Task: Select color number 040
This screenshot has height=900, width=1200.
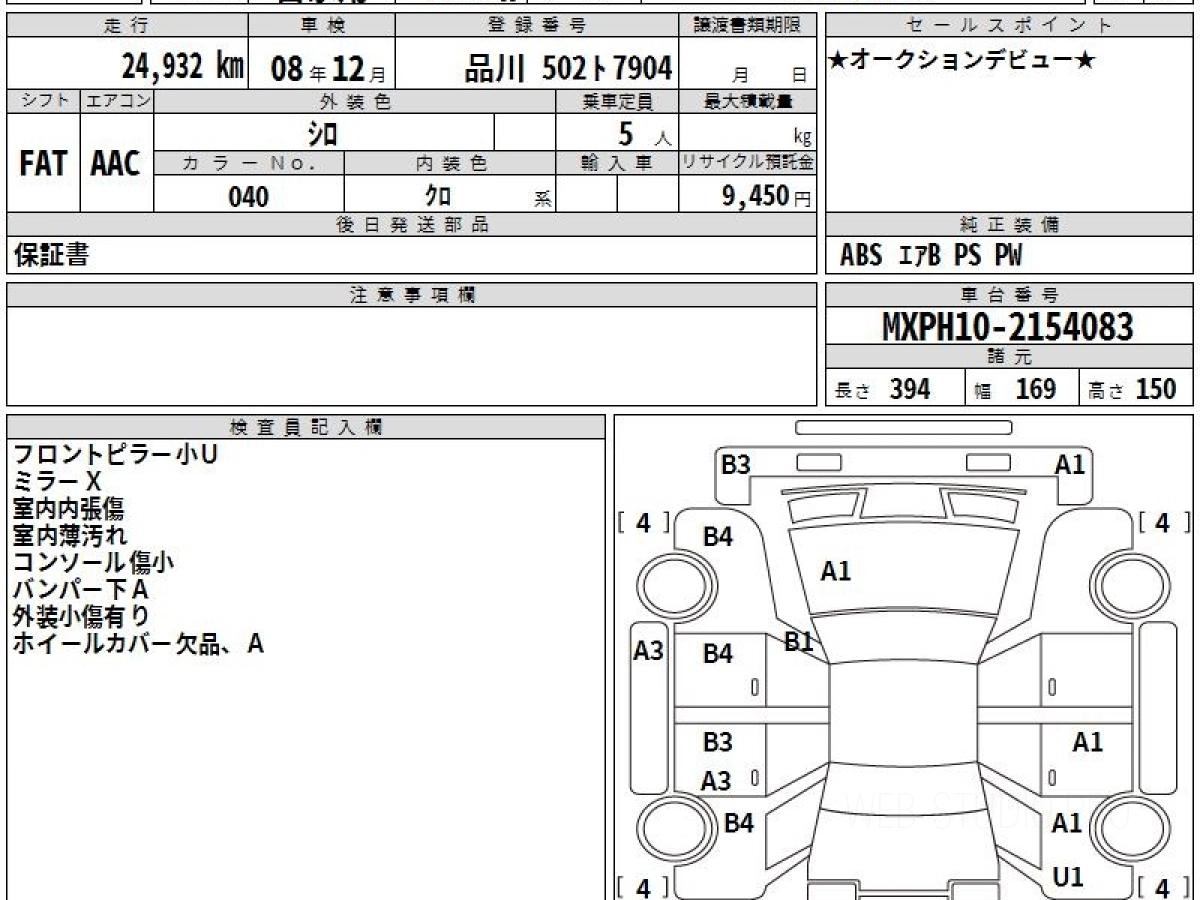Action: pyautogui.click(x=249, y=197)
